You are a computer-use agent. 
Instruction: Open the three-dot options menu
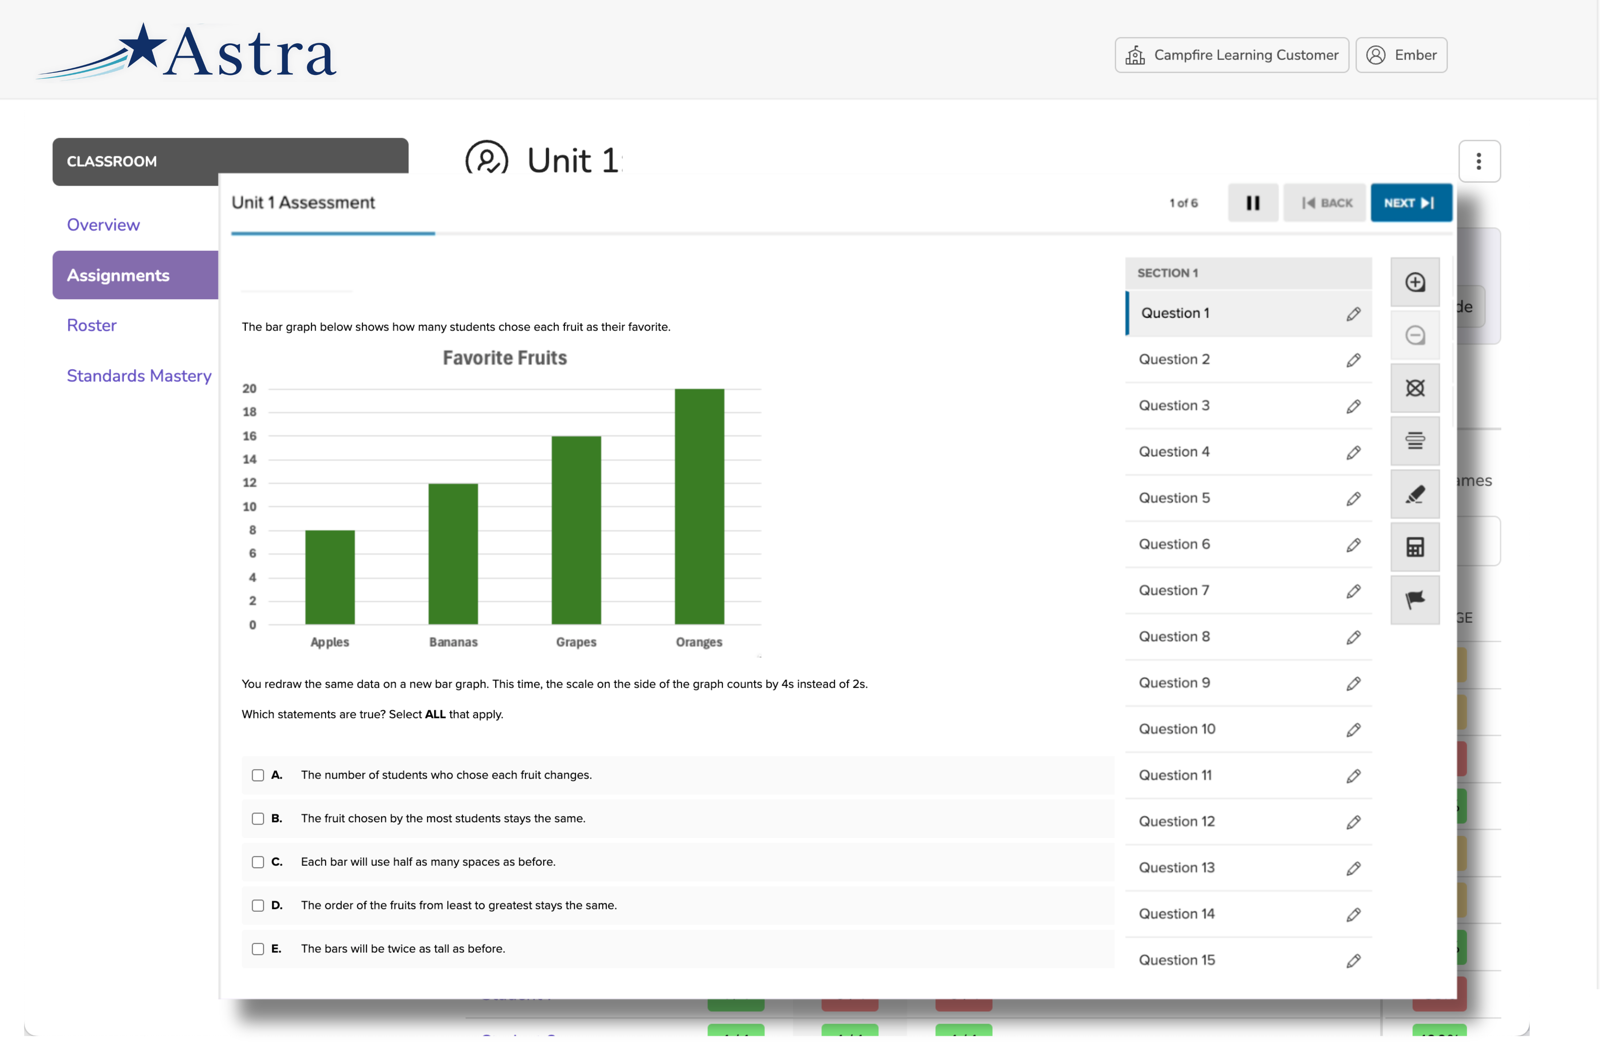[x=1479, y=161]
